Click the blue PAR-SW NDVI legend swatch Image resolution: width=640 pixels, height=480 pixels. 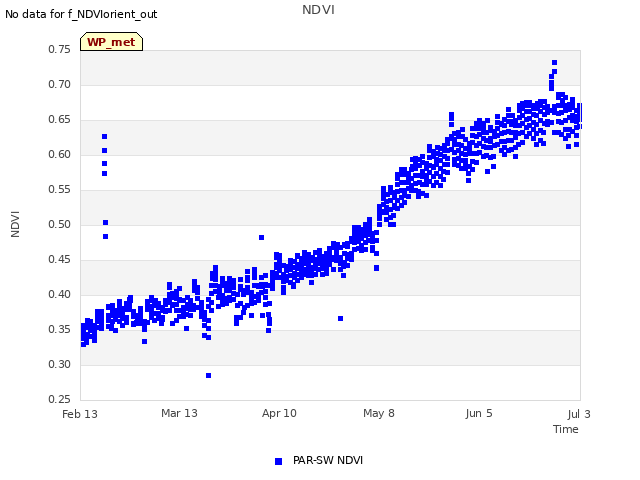[278, 461]
